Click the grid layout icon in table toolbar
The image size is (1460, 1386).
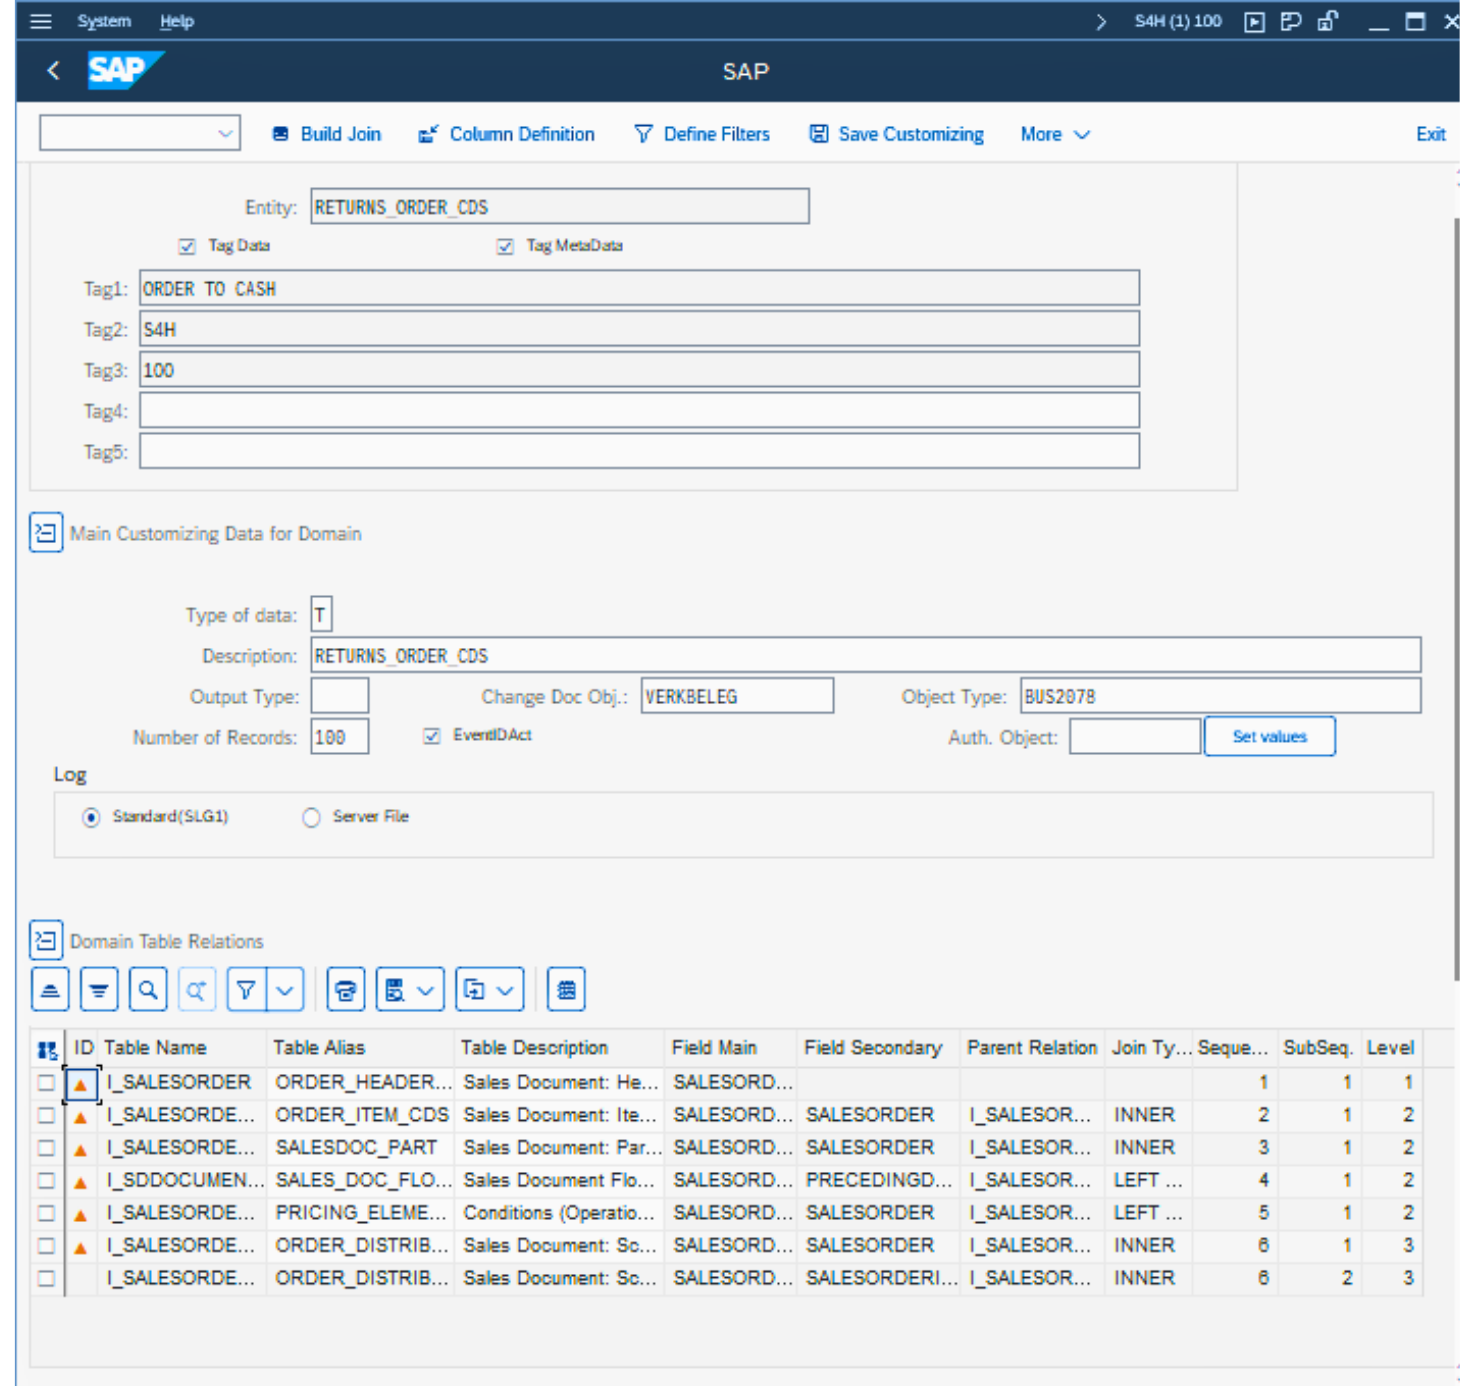566,990
